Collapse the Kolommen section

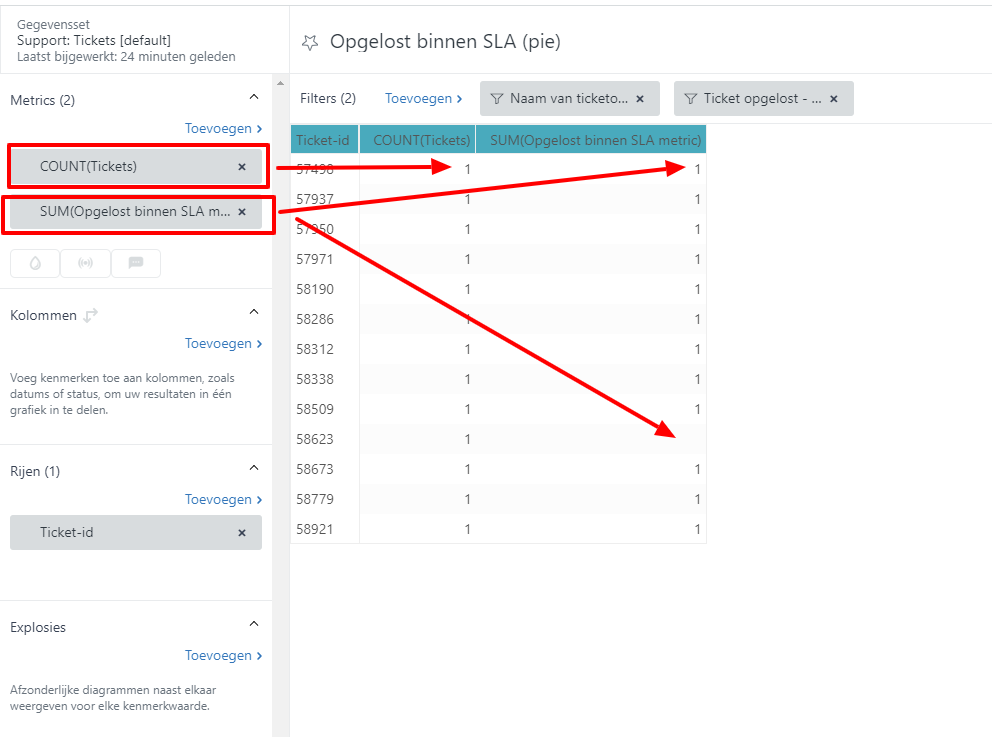pyautogui.click(x=254, y=312)
